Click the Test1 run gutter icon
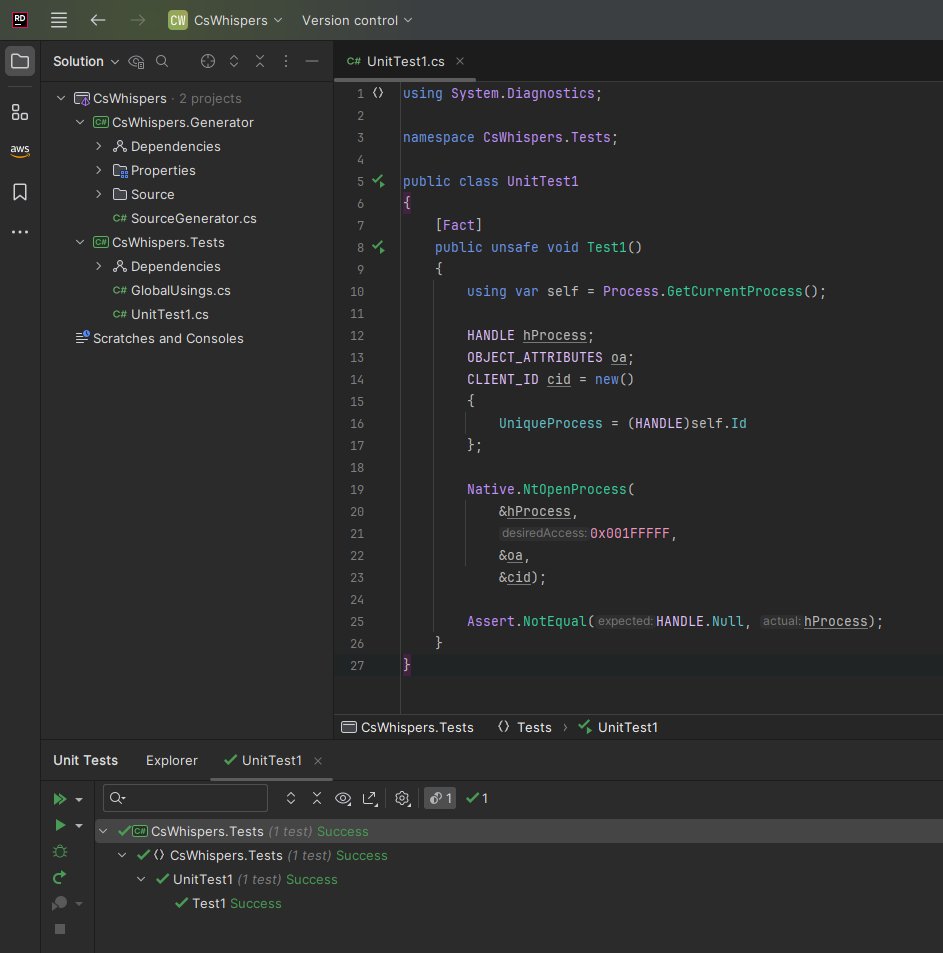This screenshot has height=953, width=943. point(379,247)
